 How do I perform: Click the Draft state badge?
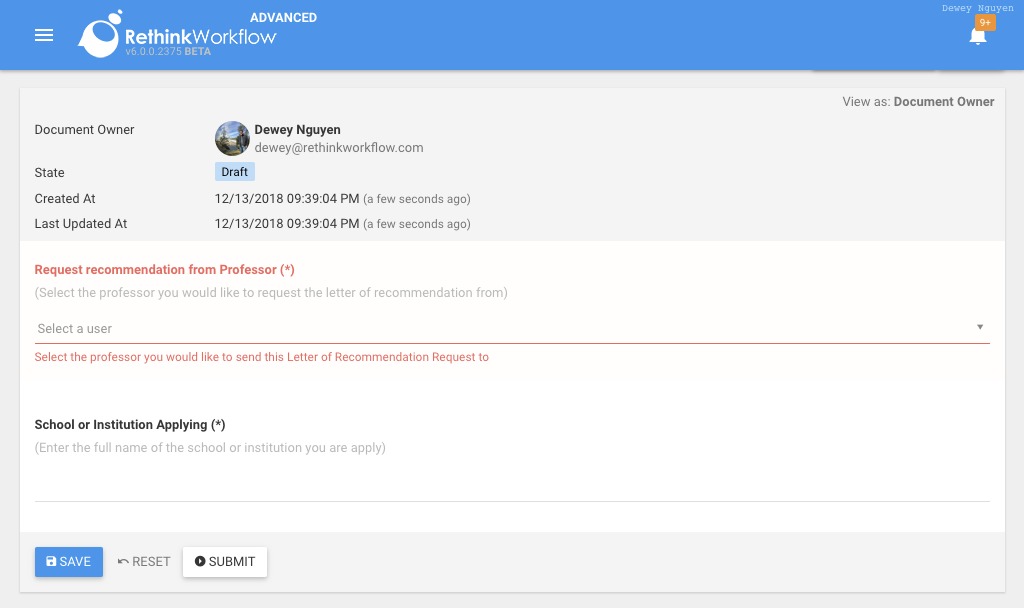tap(234, 171)
